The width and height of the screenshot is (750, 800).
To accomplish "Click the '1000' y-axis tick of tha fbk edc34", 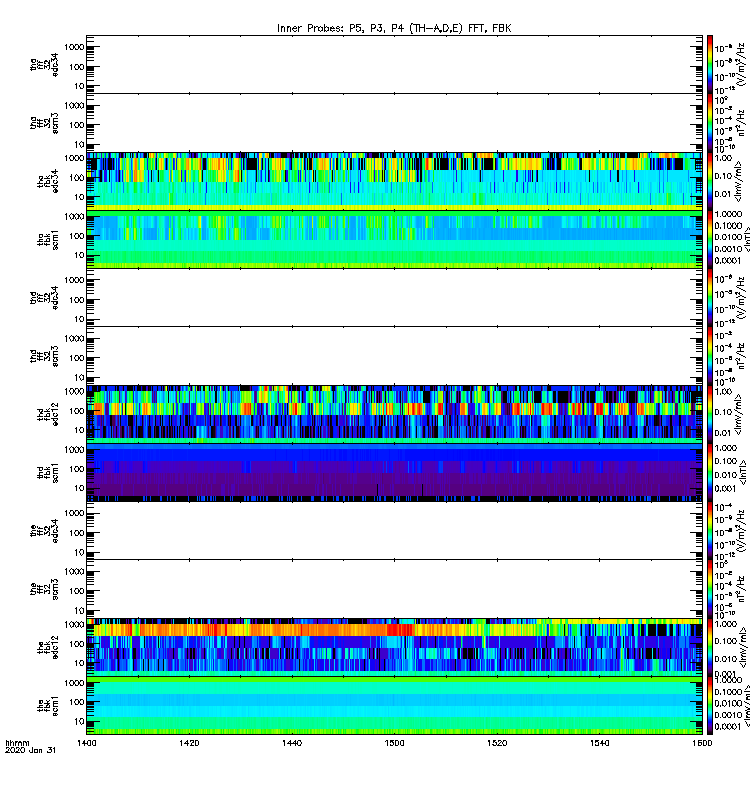I will pos(74,158).
